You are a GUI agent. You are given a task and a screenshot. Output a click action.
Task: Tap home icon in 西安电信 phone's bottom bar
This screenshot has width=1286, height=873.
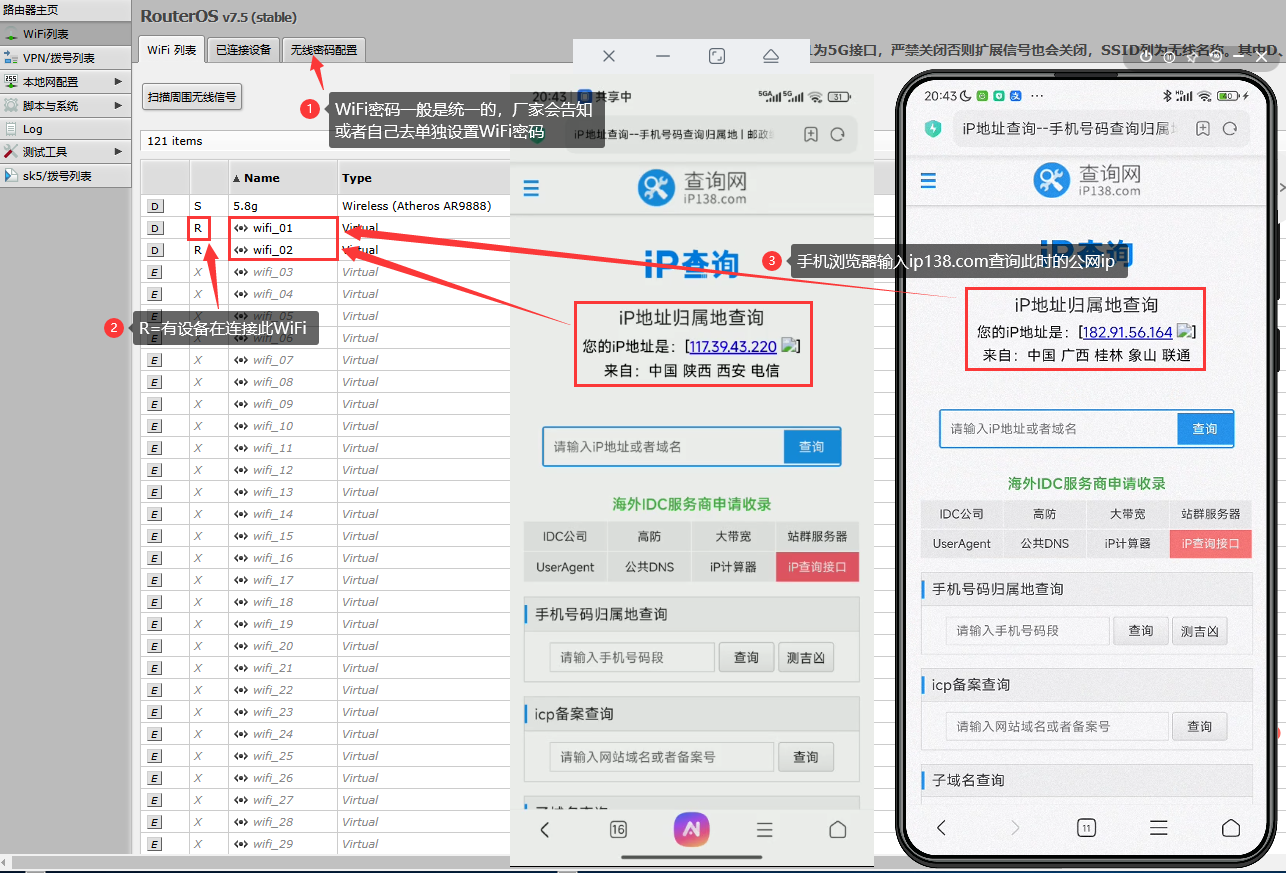(838, 829)
